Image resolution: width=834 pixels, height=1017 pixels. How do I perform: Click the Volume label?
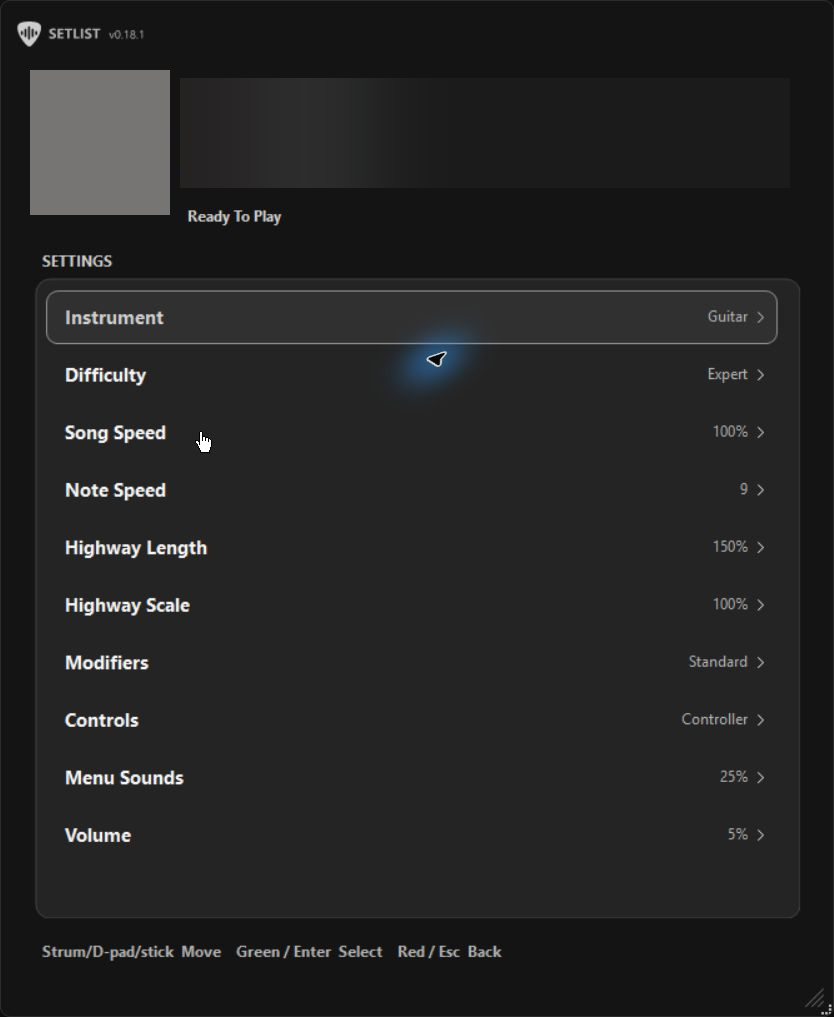[98, 835]
